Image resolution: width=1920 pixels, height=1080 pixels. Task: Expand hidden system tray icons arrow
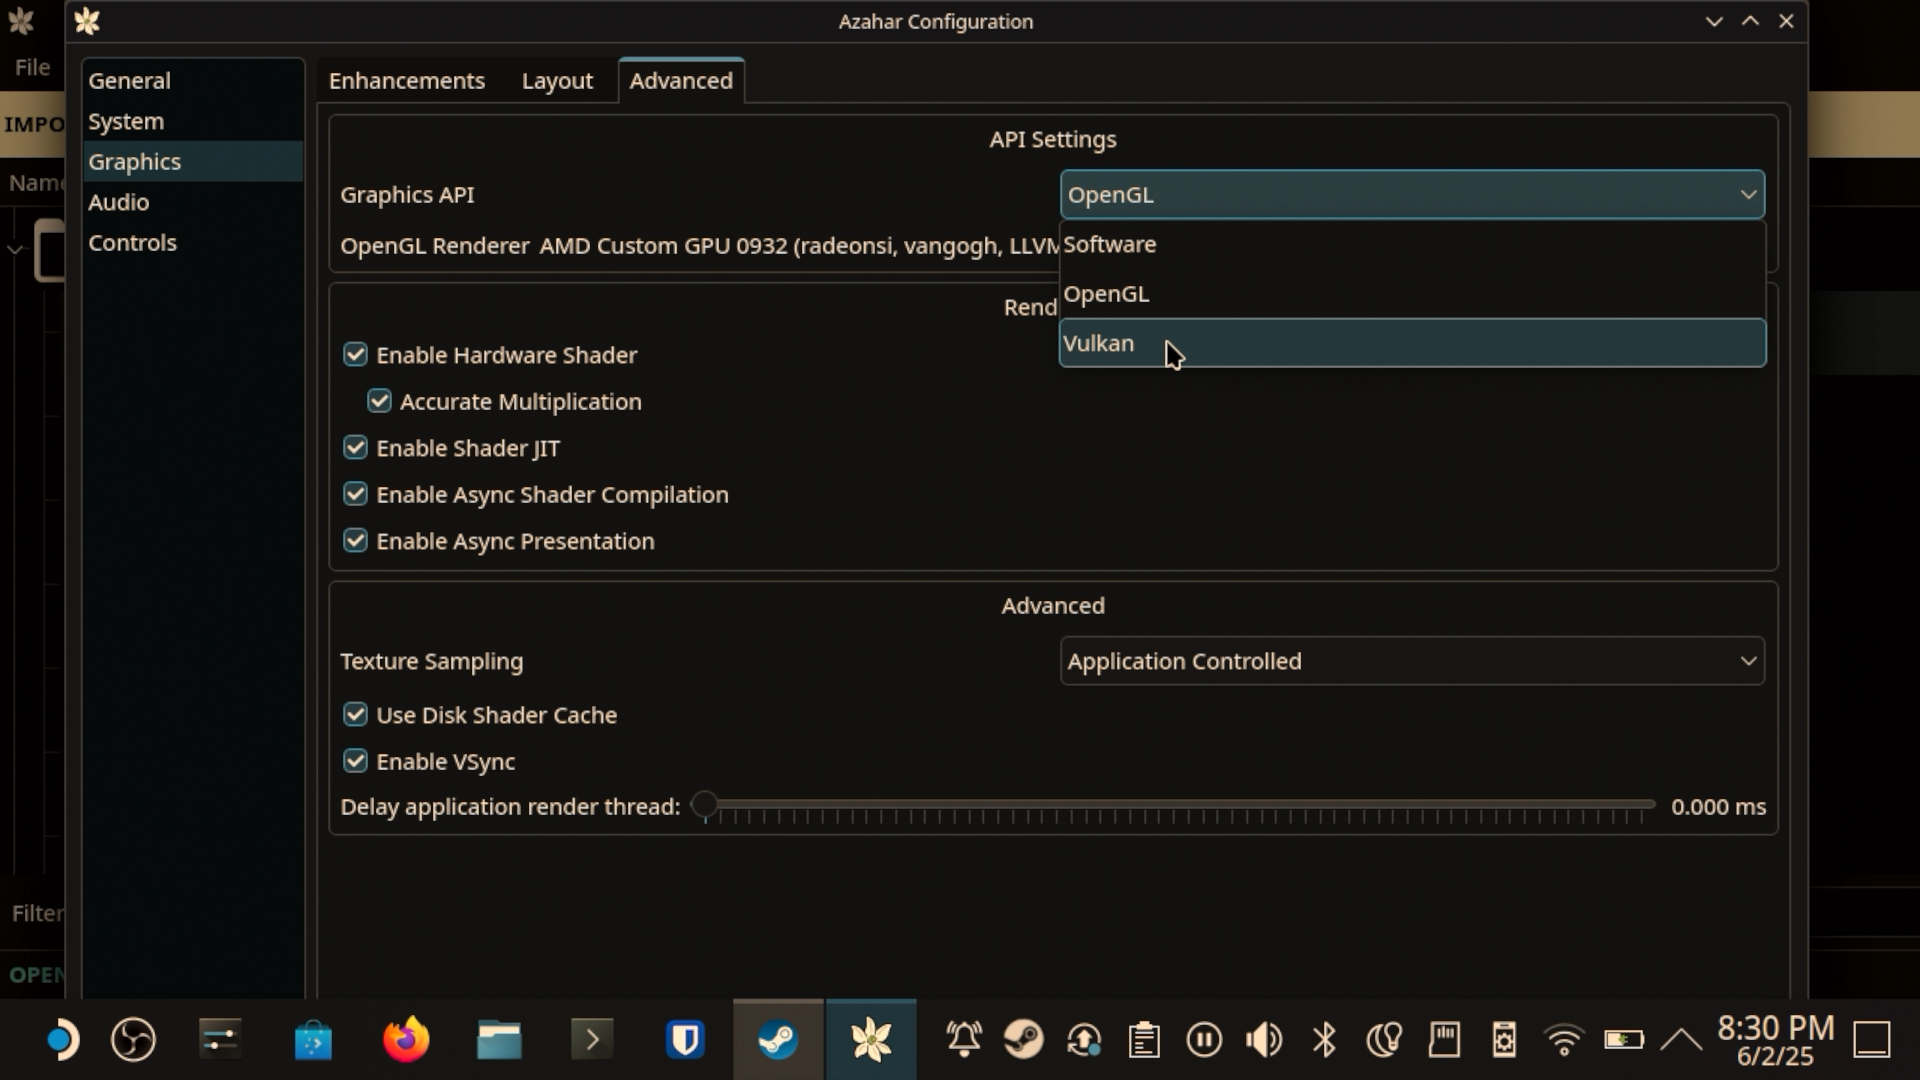pyautogui.click(x=1681, y=1040)
